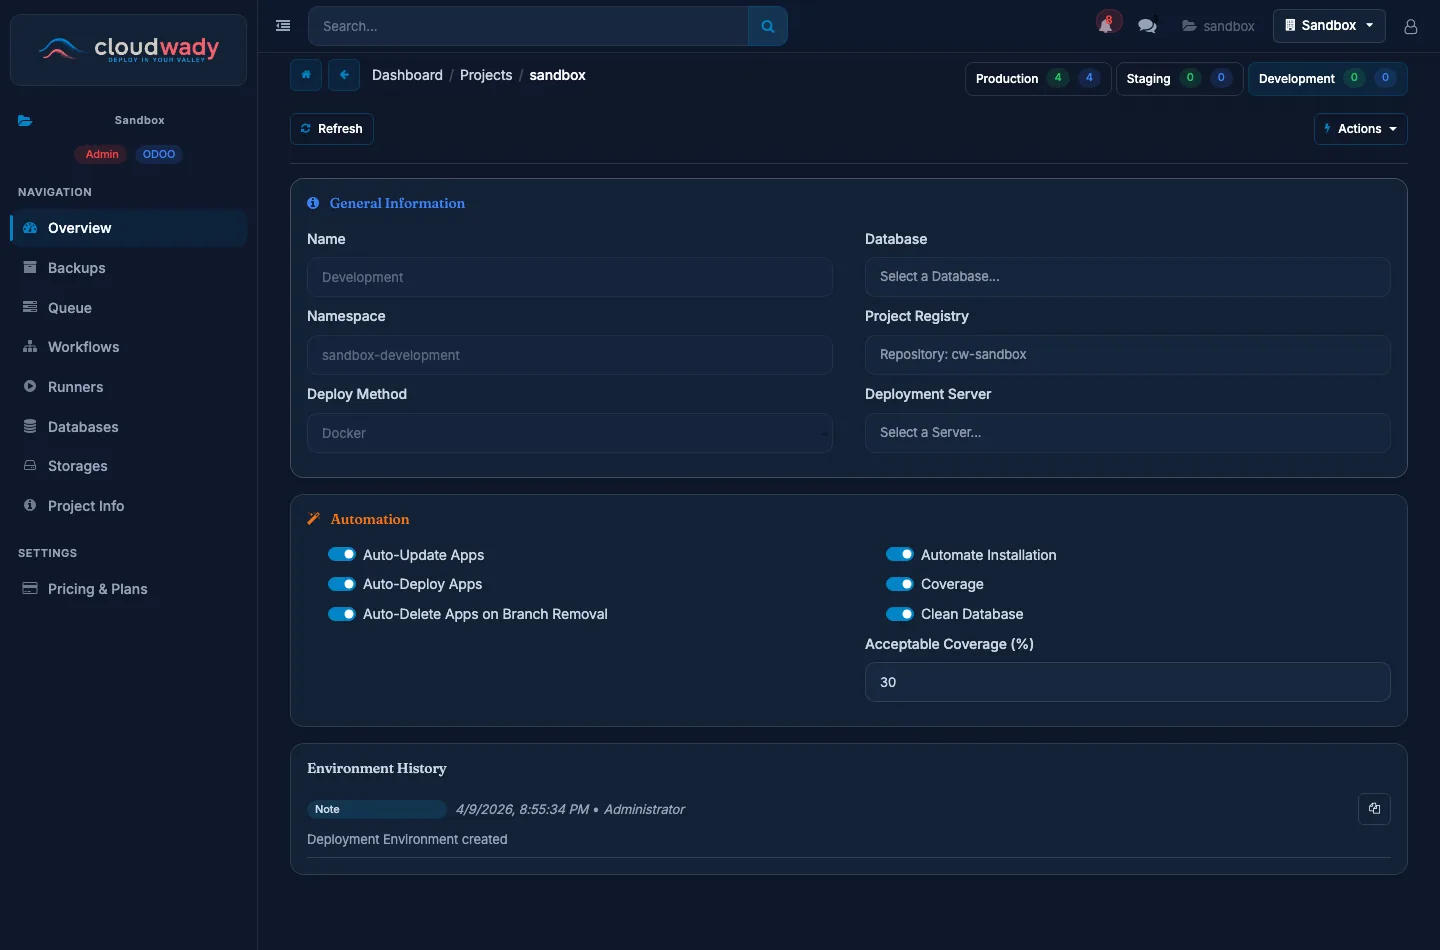Click the cloudwady logo

[x=128, y=49]
